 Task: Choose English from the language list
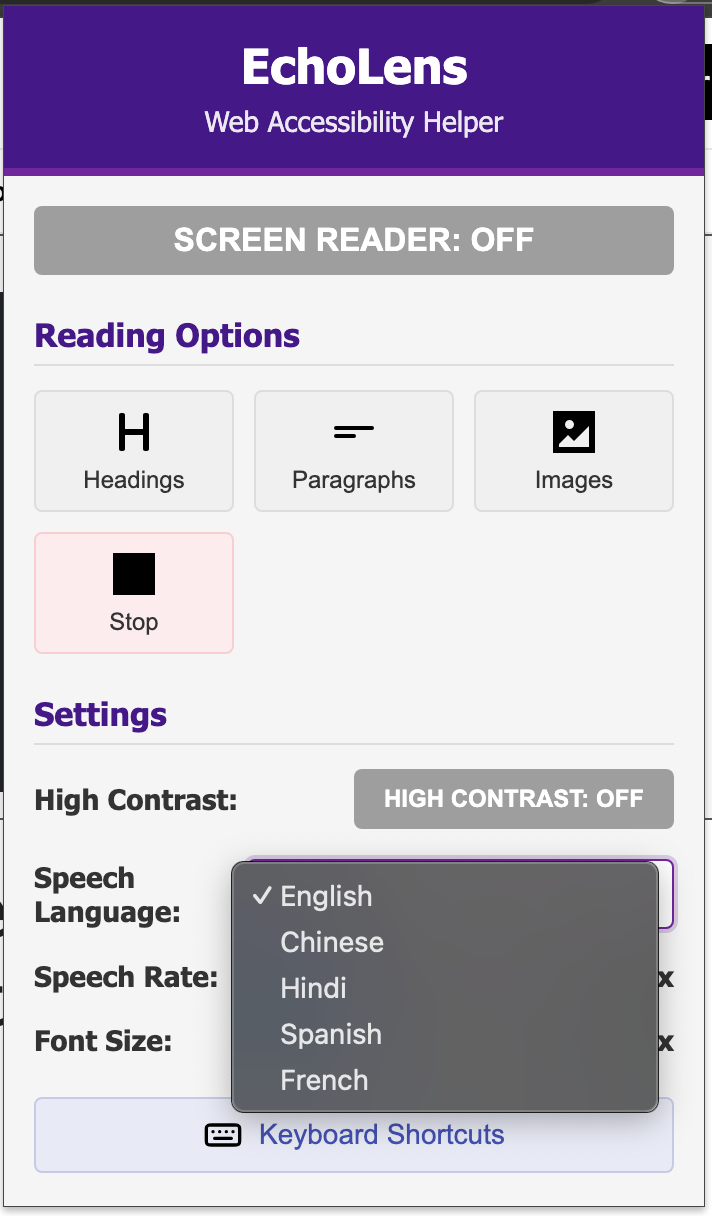click(326, 896)
